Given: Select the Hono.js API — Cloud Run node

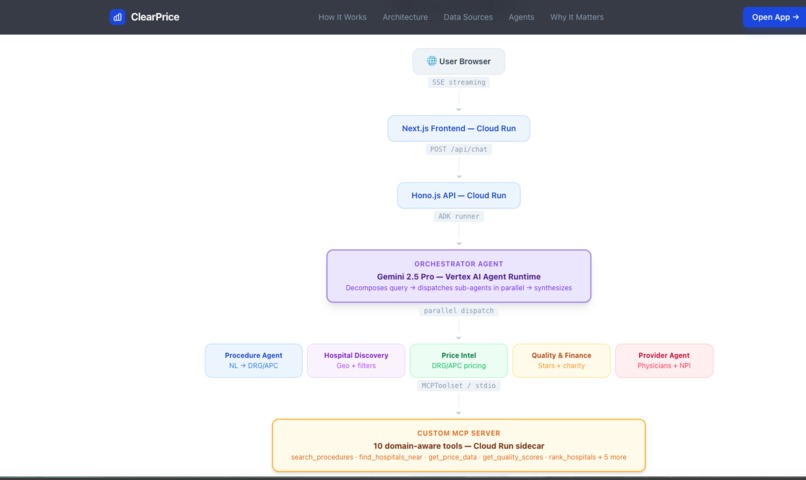Looking at the screenshot, I should (x=459, y=195).
